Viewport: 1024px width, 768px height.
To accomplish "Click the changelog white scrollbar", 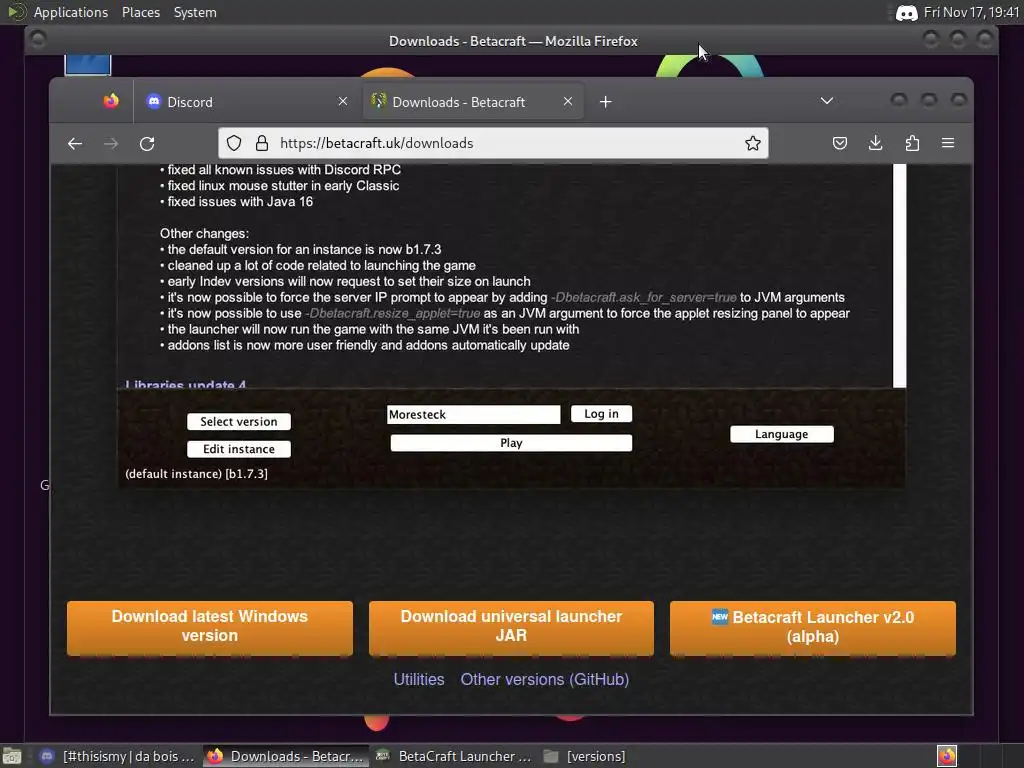I will (x=899, y=276).
